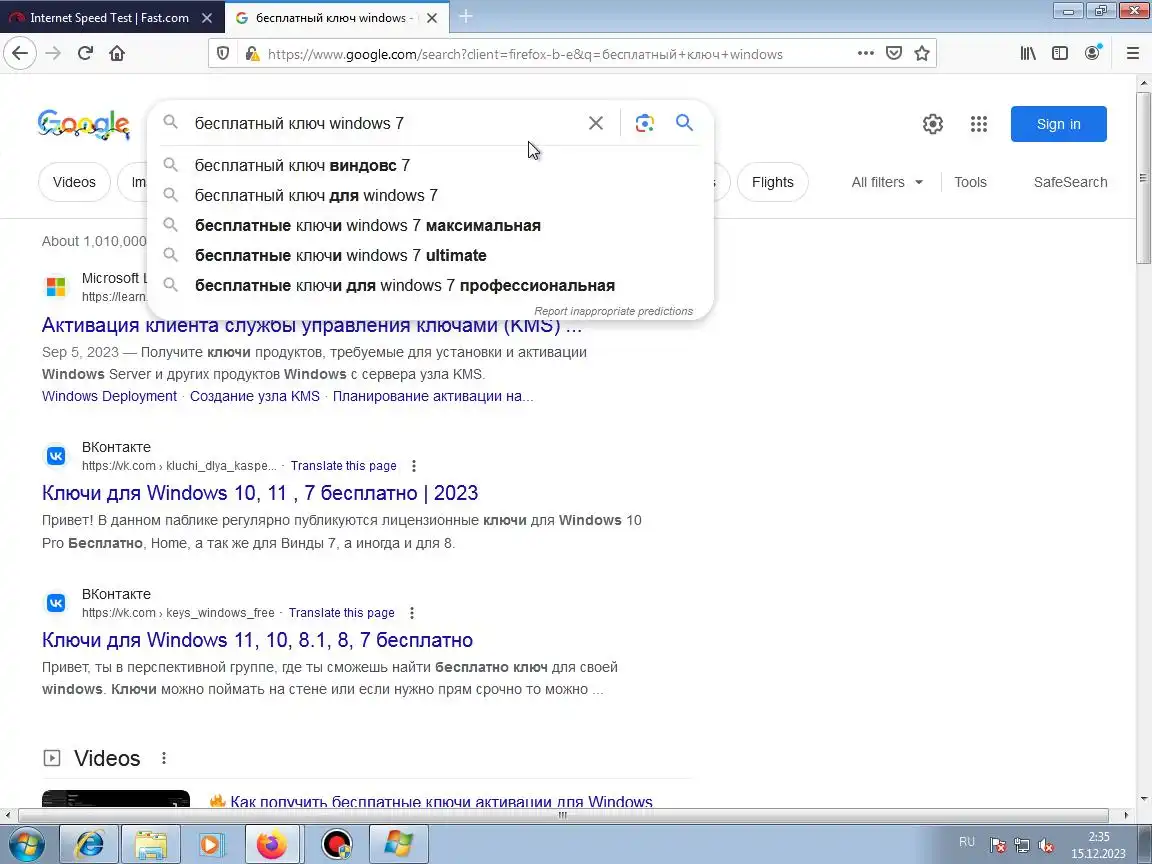The height and width of the screenshot is (864, 1152).
Task: Translate the keys_windows_free result page
Action: pos(341,613)
